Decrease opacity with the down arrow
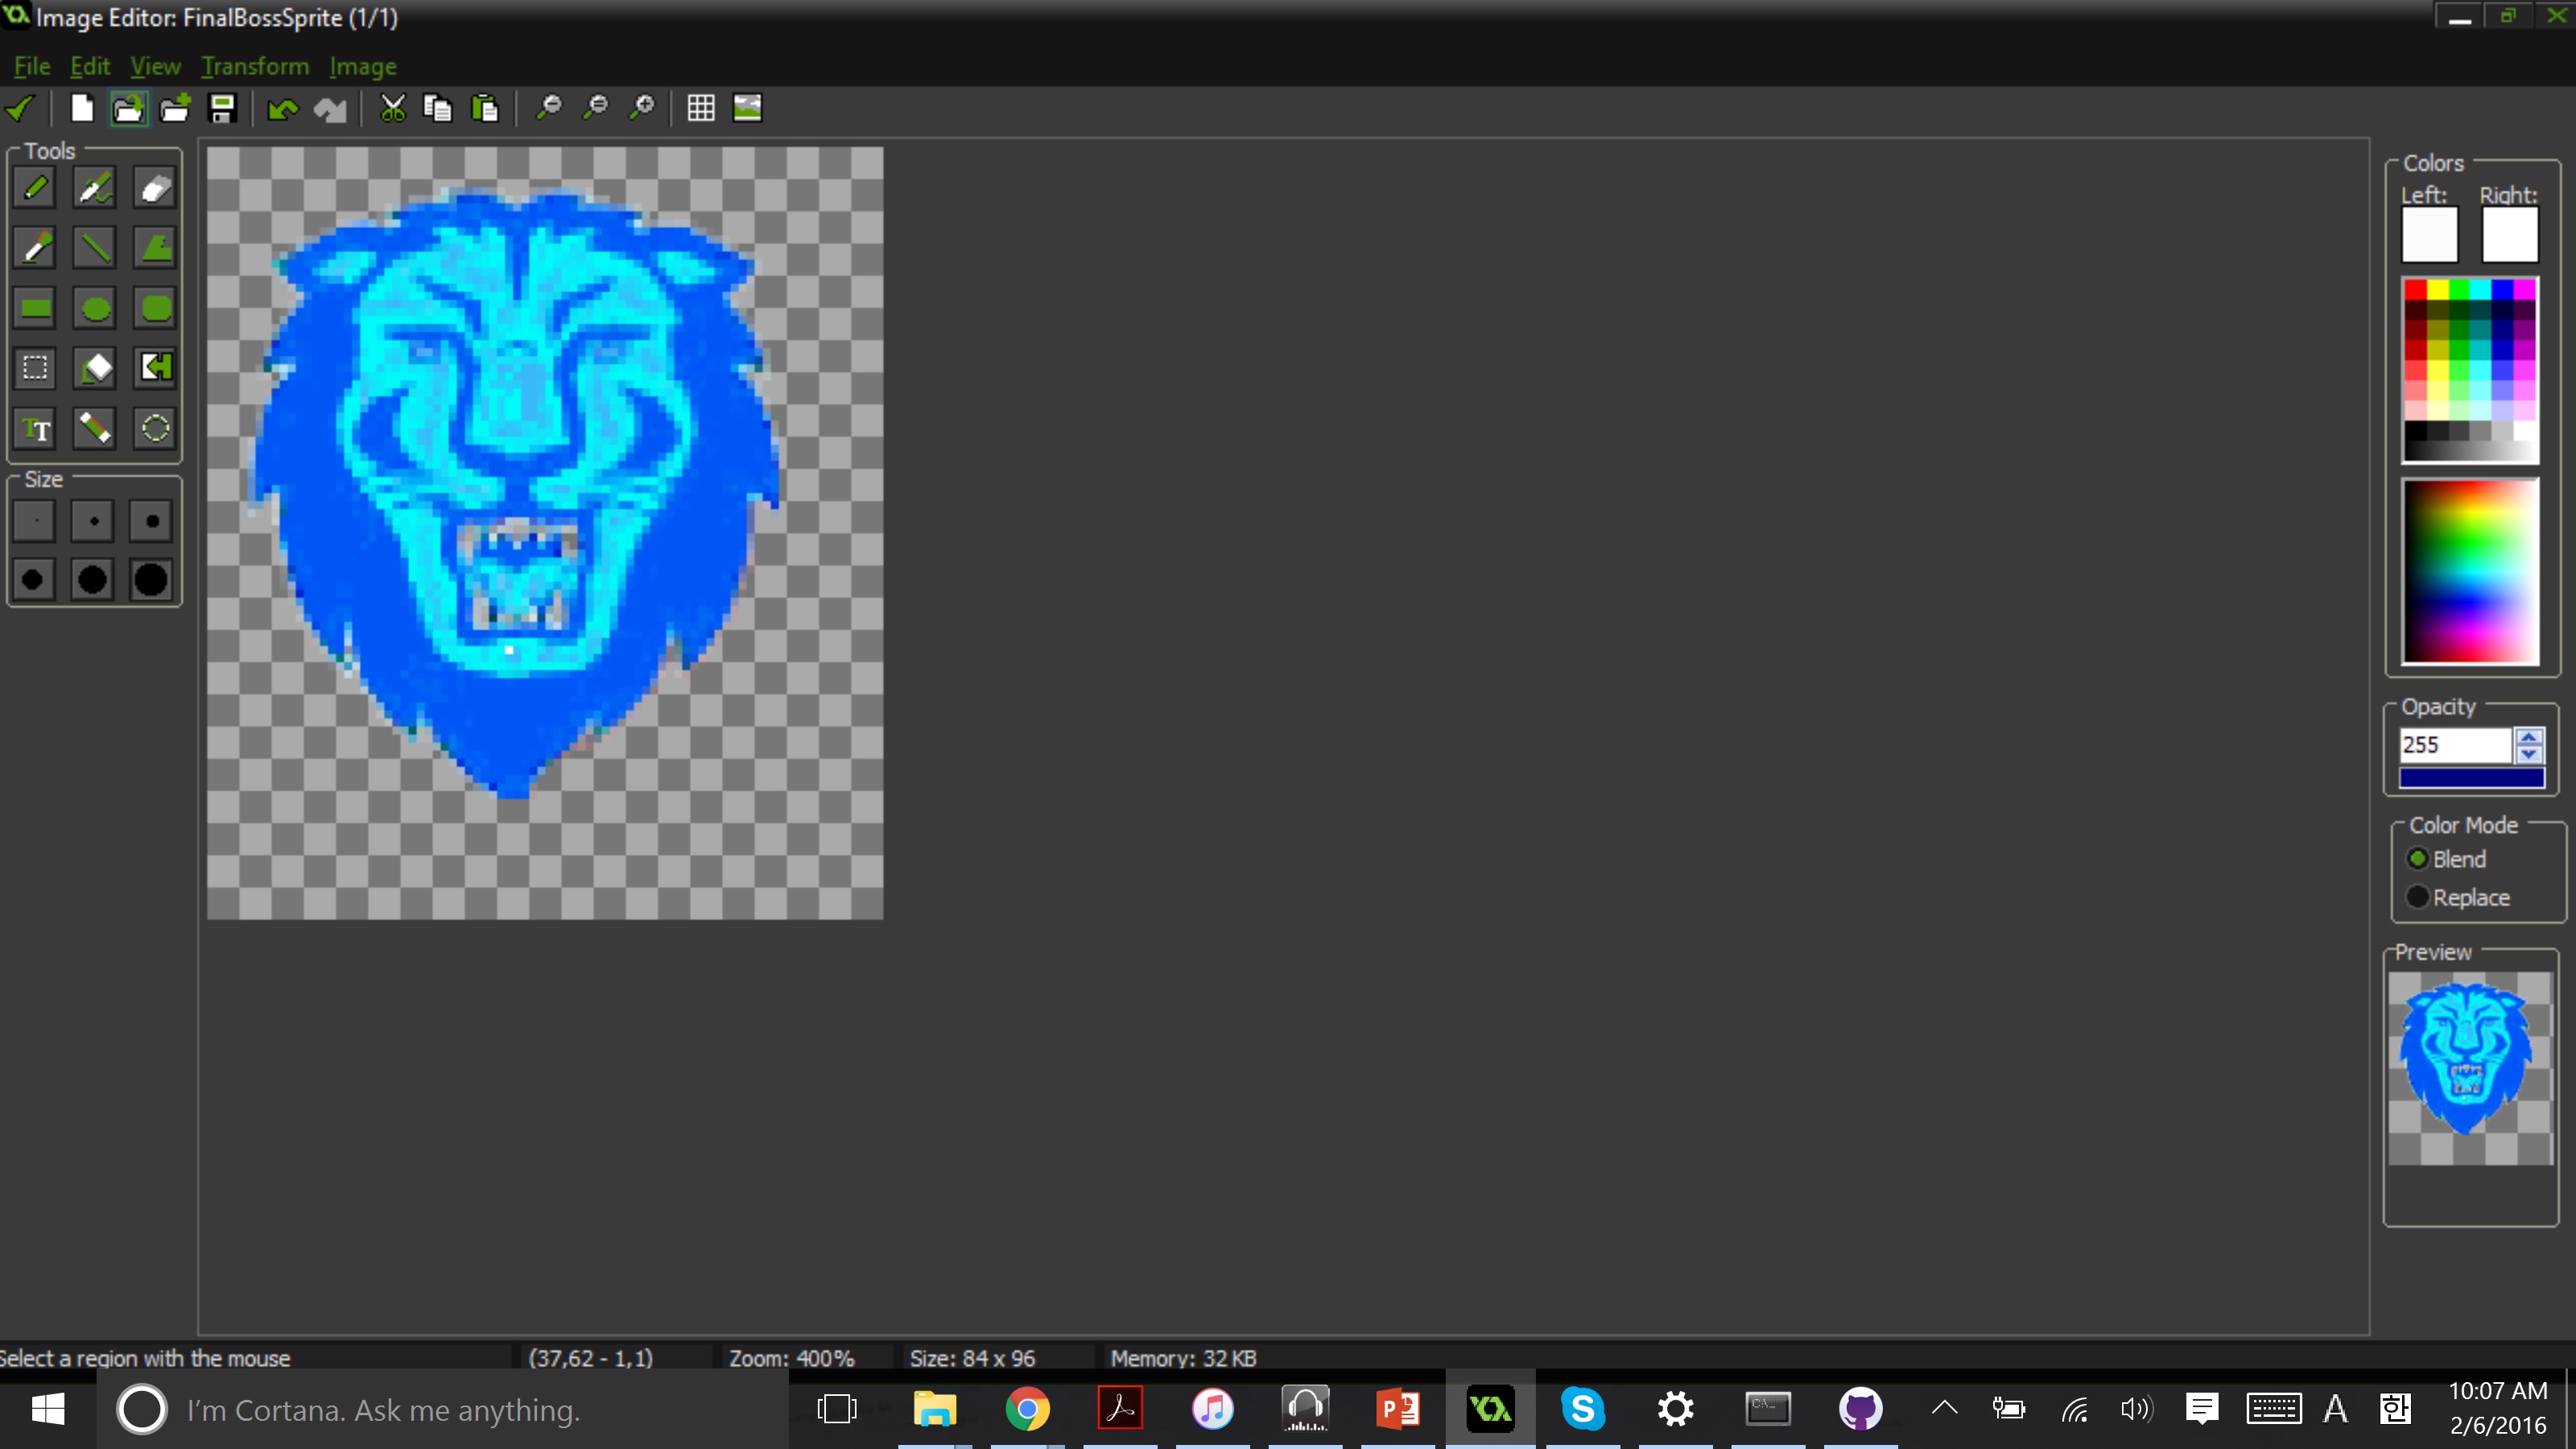The width and height of the screenshot is (2576, 1449). click(2529, 753)
